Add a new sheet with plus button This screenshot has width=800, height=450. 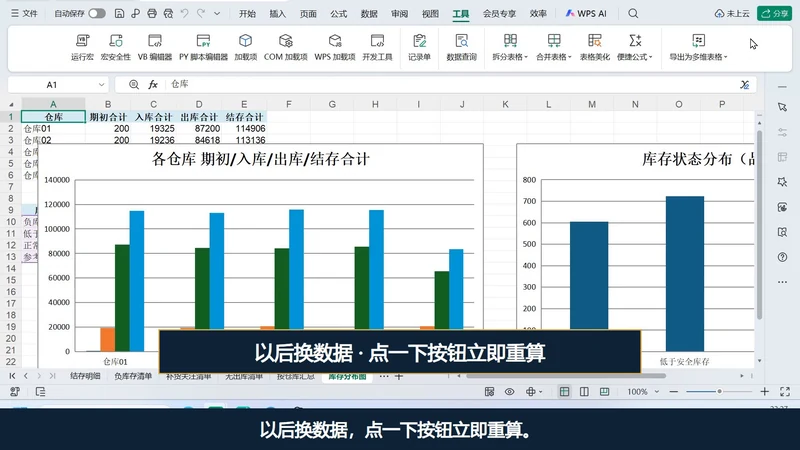coord(399,376)
